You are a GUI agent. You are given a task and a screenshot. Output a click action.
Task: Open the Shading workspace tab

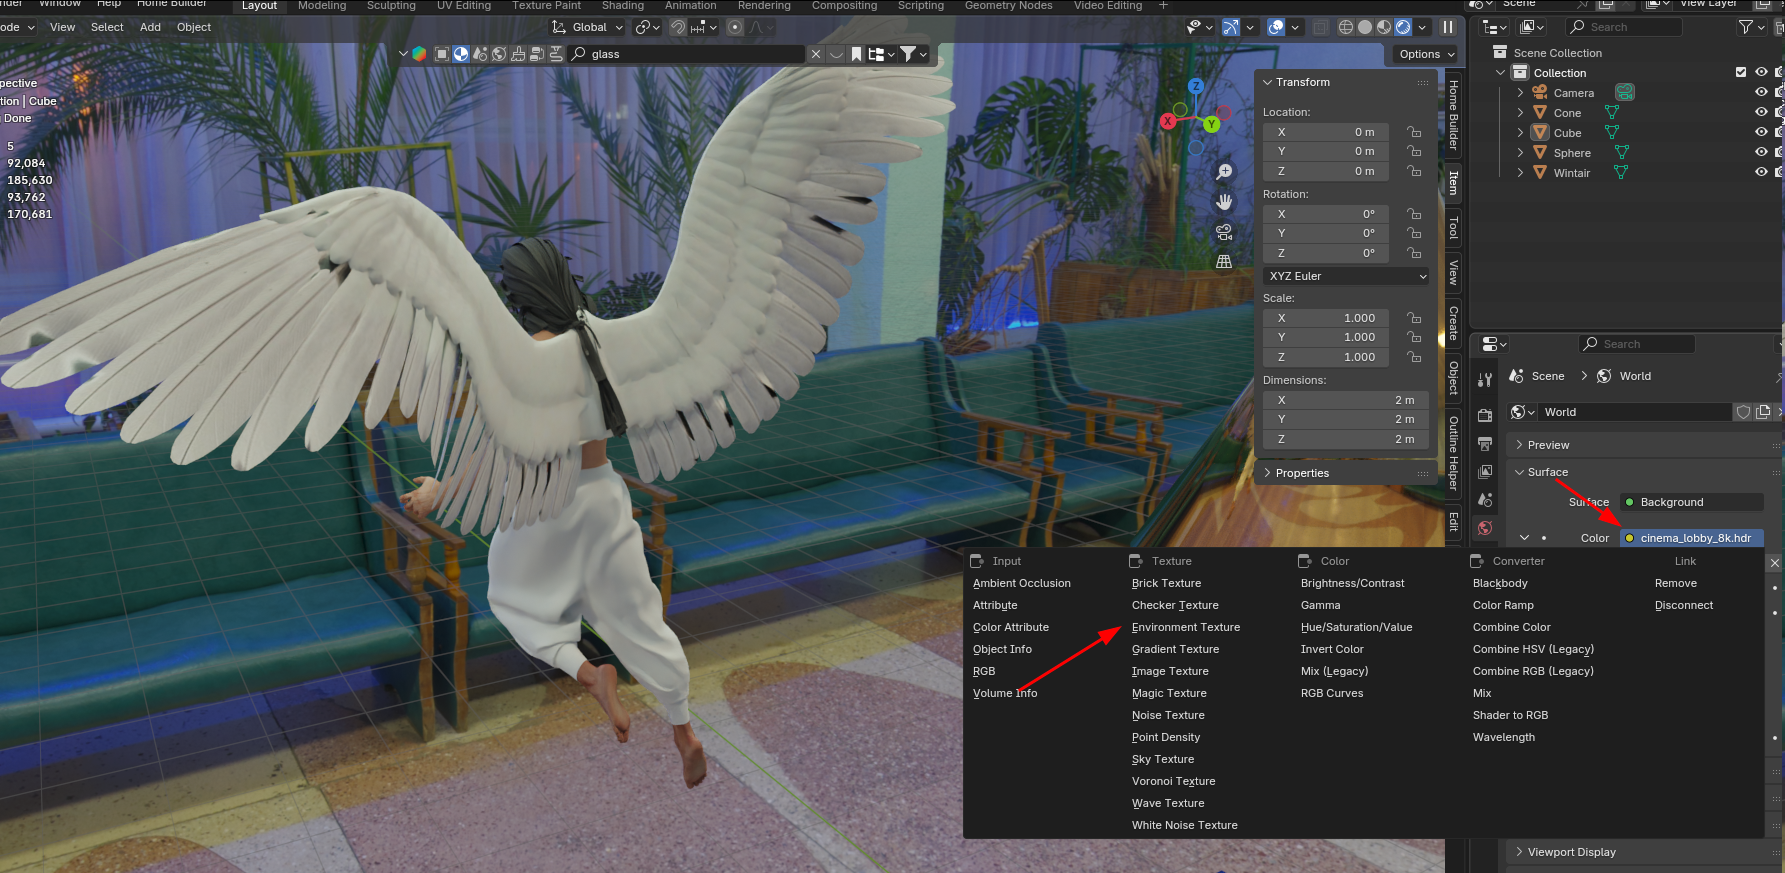623,6
